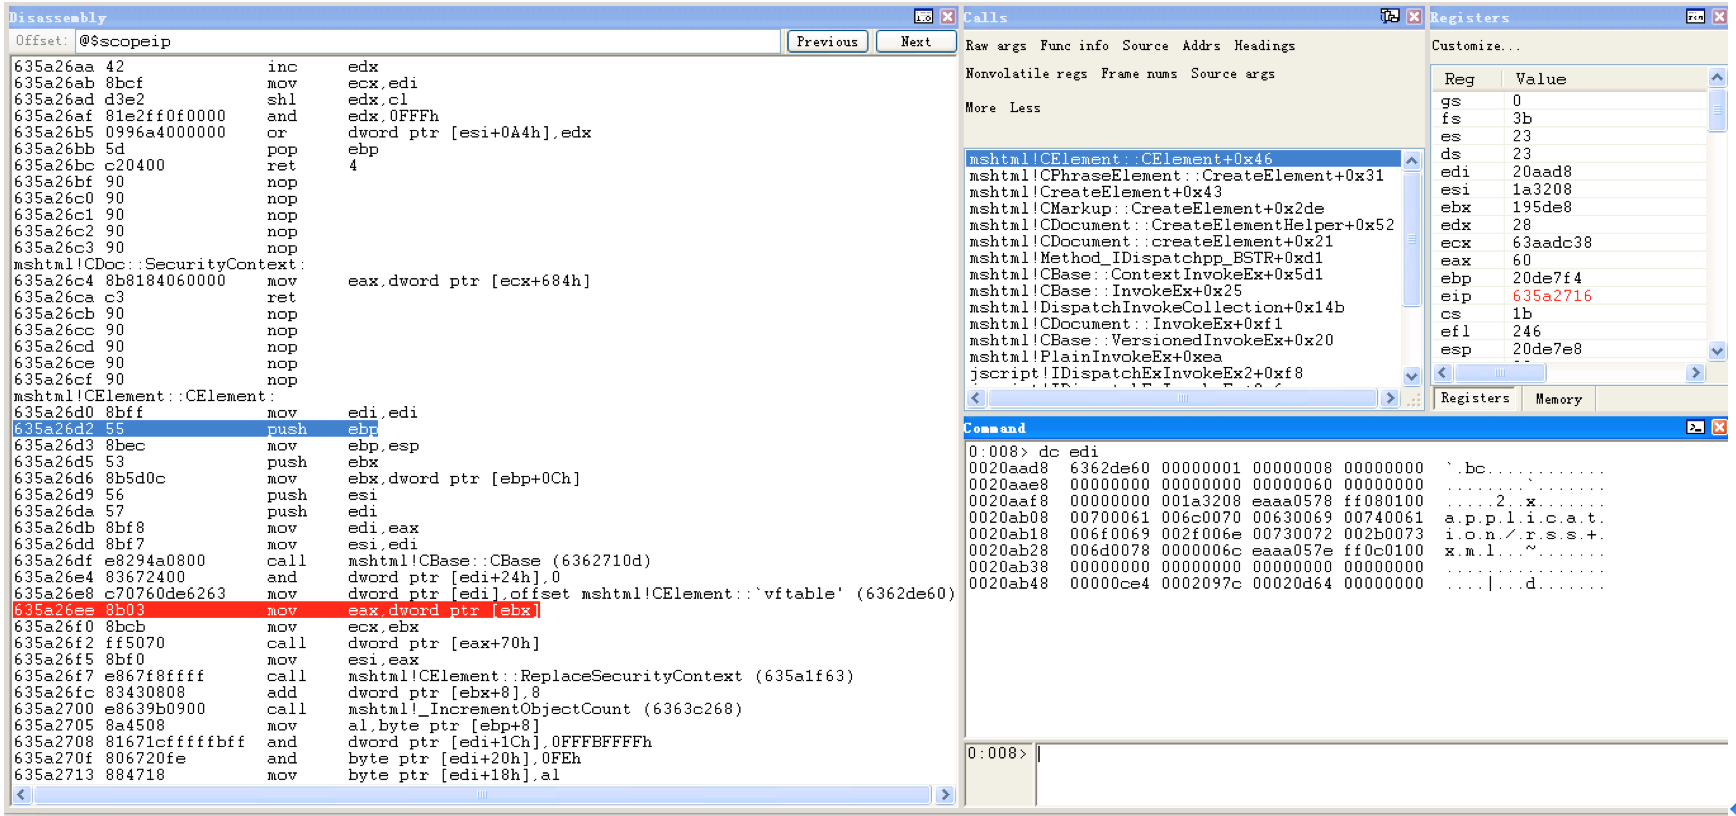Click Less in Calls panel
1736x816 pixels.
(x=1025, y=108)
